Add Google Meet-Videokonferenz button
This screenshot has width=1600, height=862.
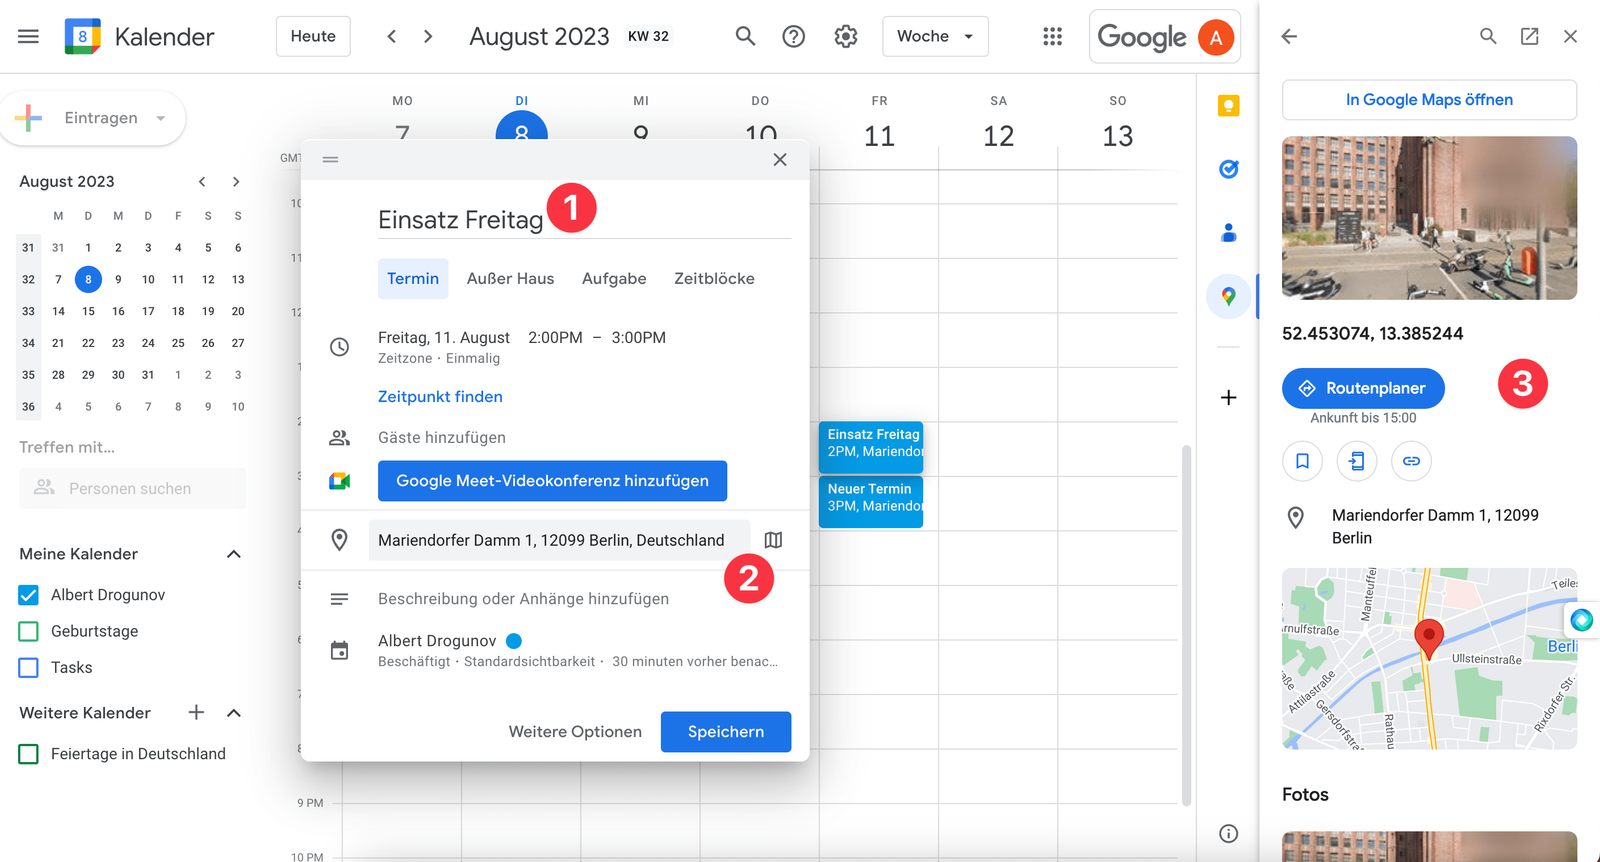pos(552,481)
